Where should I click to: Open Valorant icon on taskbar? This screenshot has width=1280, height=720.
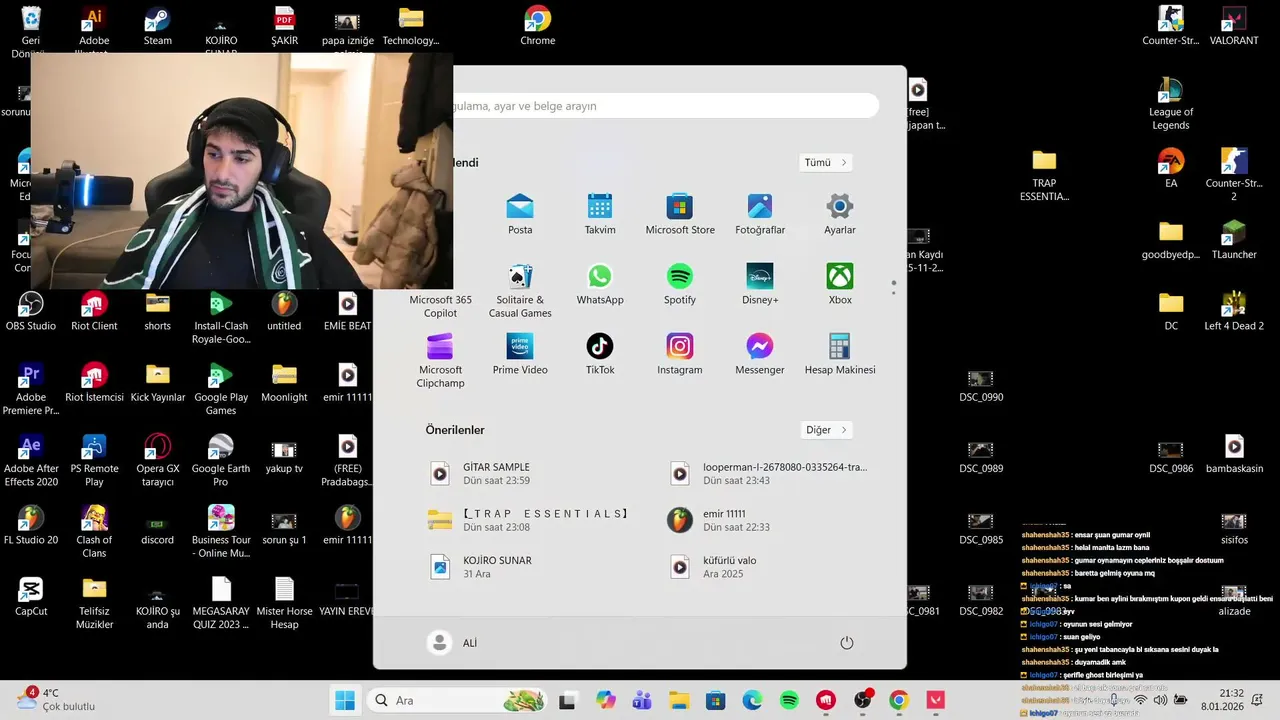pos(936,700)
